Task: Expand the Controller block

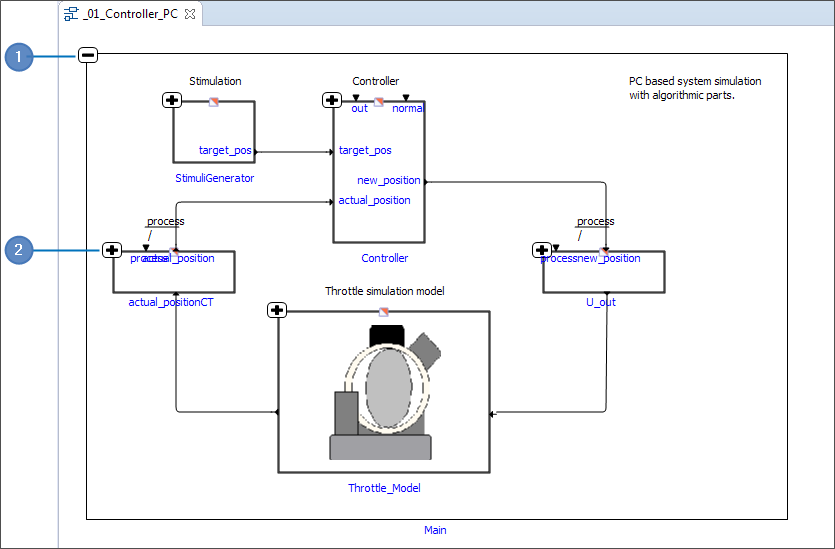Action: tap(332, 100)
